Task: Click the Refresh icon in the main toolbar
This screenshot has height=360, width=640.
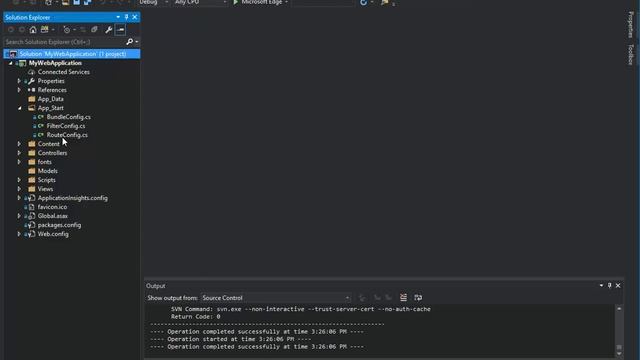Action: coord(363,2)
